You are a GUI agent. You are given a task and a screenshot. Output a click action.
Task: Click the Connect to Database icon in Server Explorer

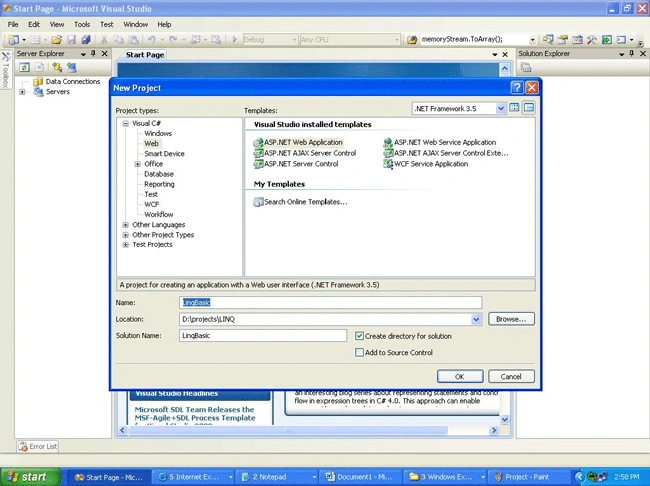point(57,67)
